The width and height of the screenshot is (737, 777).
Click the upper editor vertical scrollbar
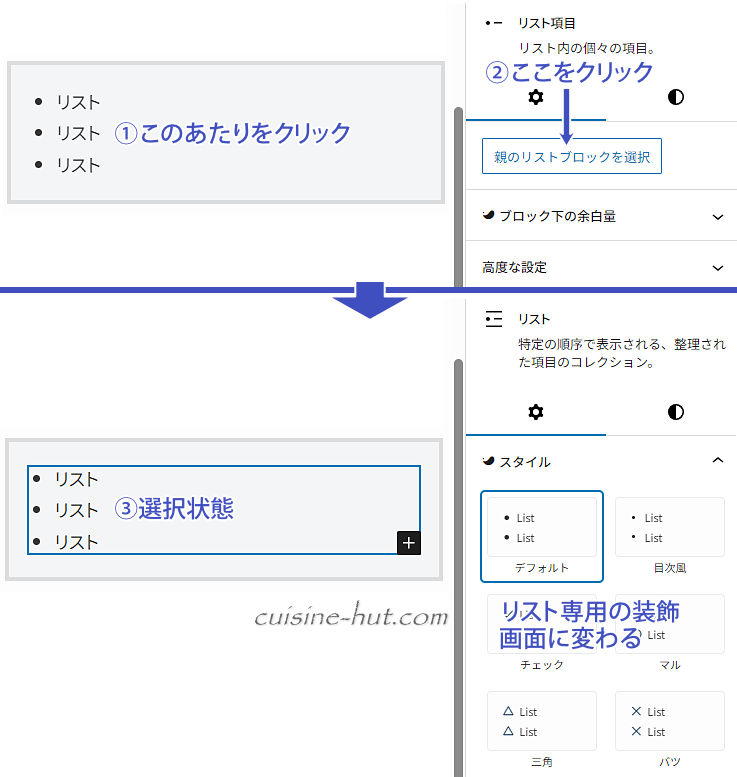[458, 197]
